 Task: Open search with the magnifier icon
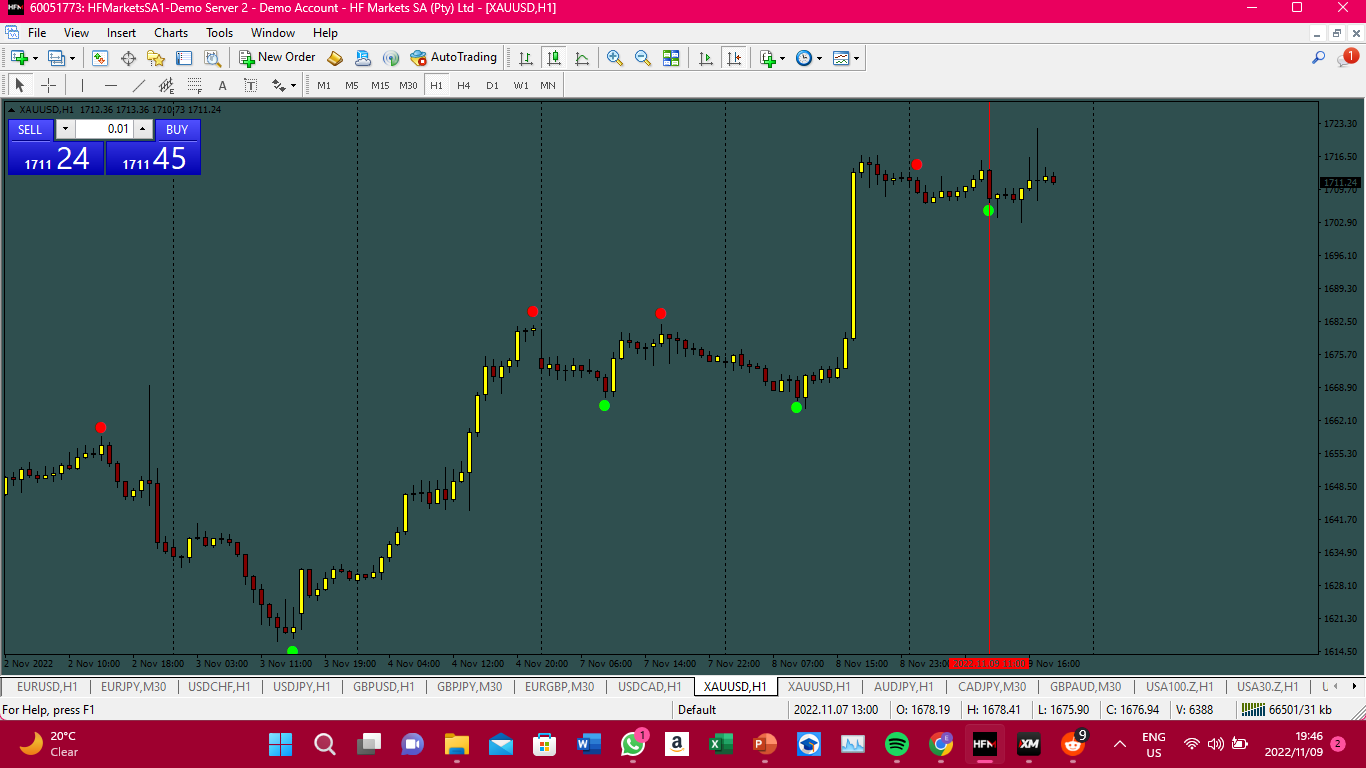pos(1319,58)
